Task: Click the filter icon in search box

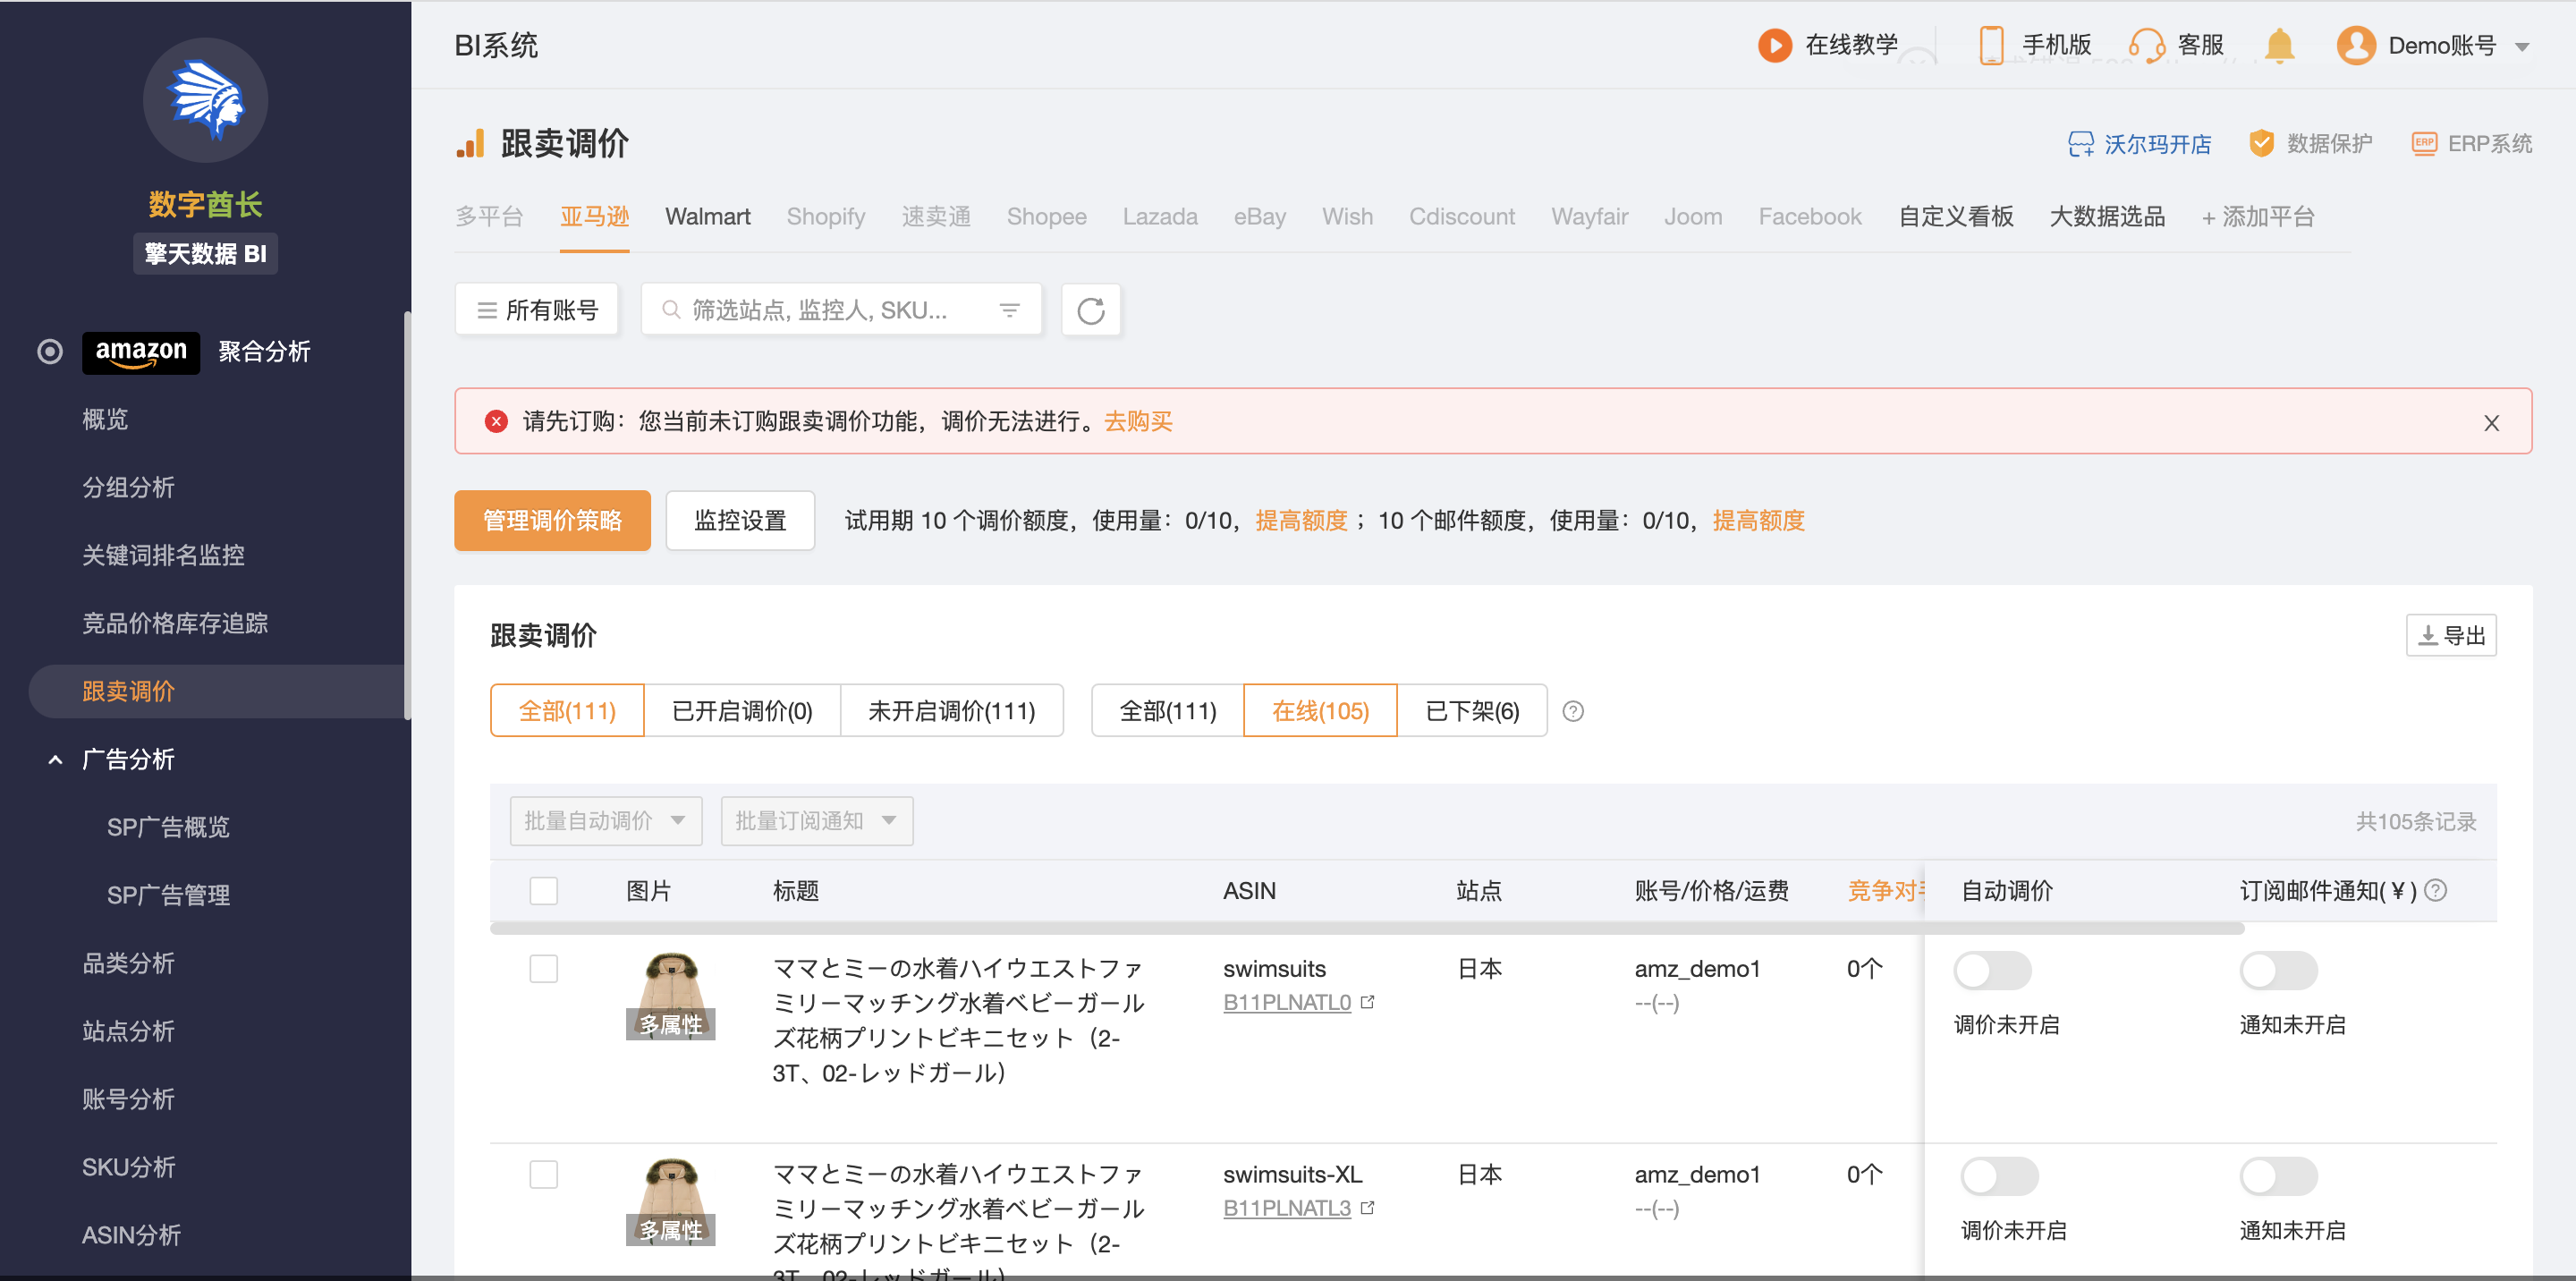Action: pos(1010,310)
